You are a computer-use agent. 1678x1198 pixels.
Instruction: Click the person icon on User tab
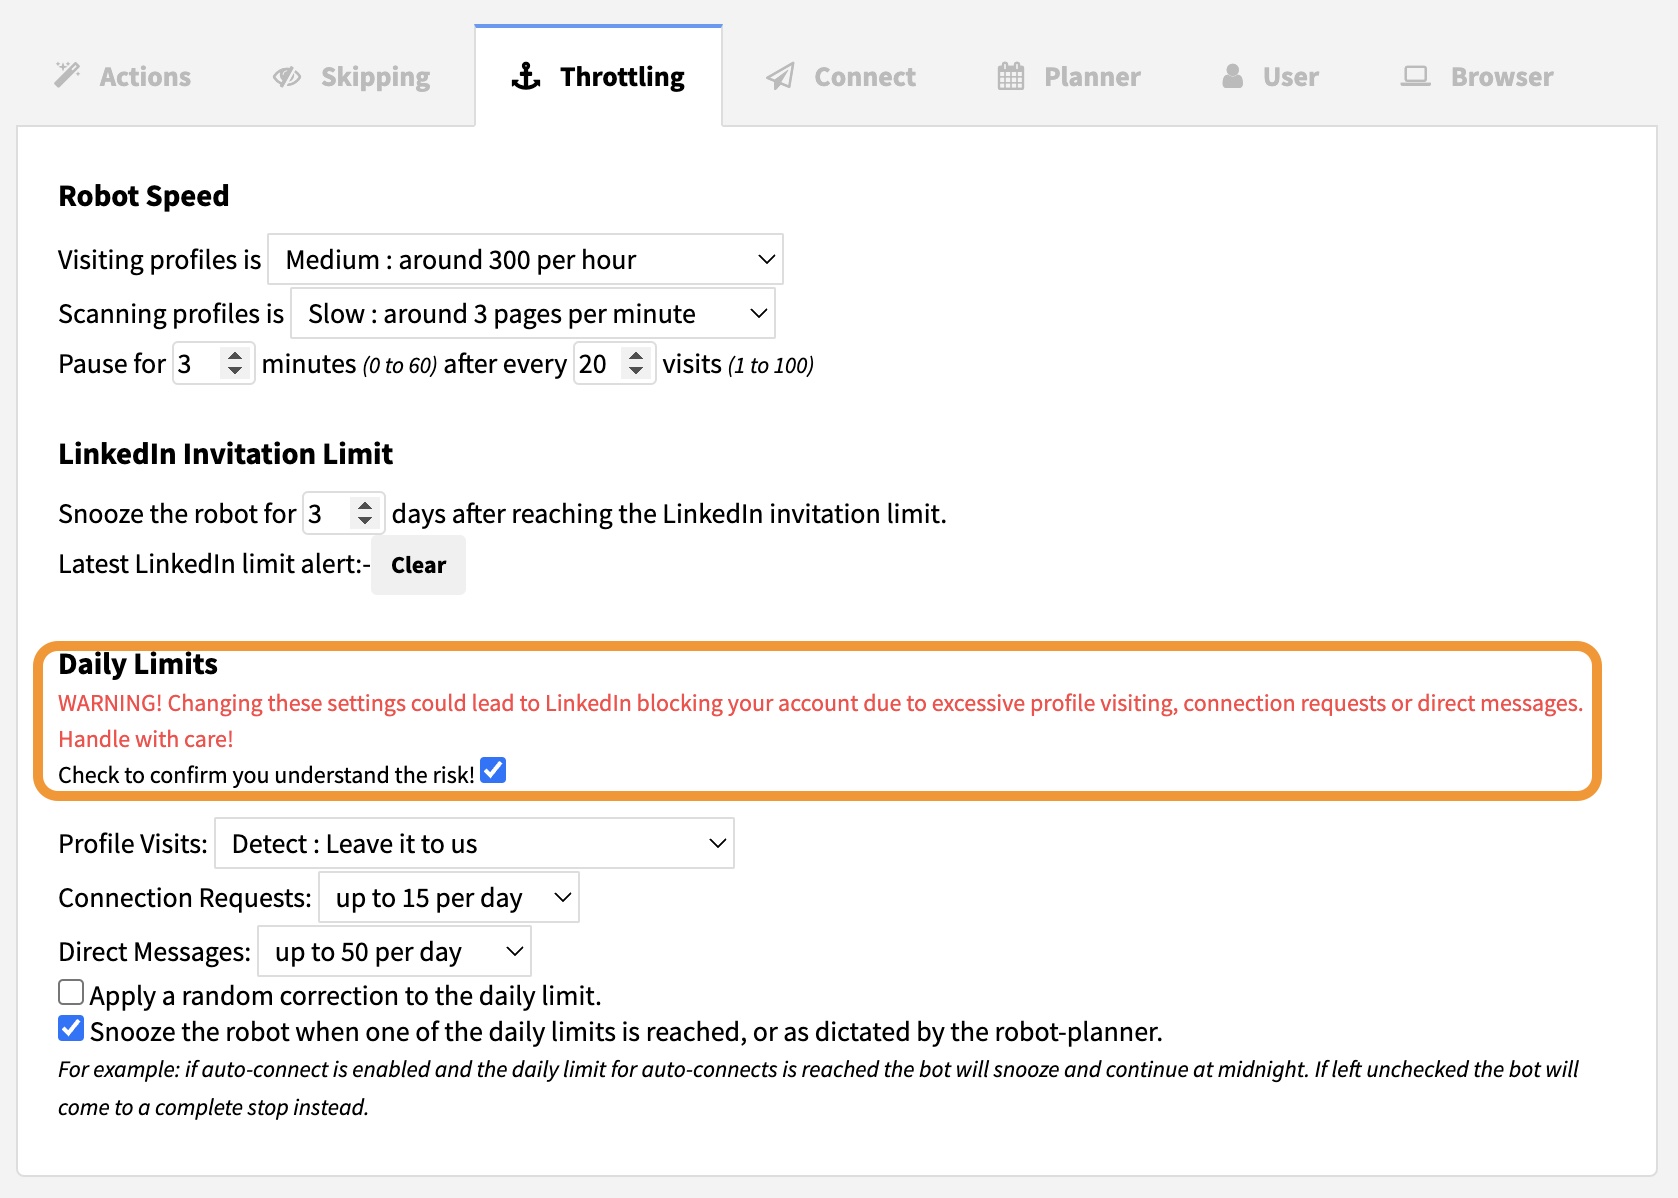1233,76
